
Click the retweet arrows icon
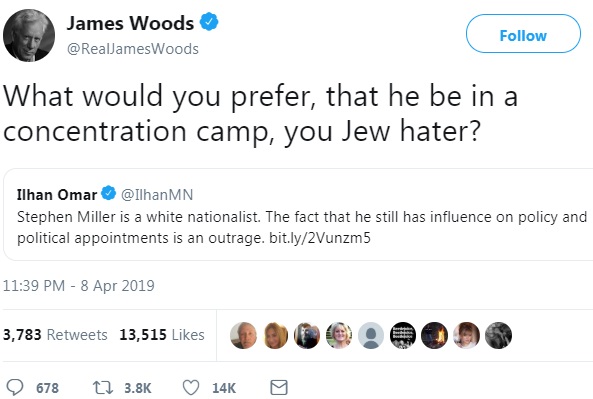tap(103, 388)
